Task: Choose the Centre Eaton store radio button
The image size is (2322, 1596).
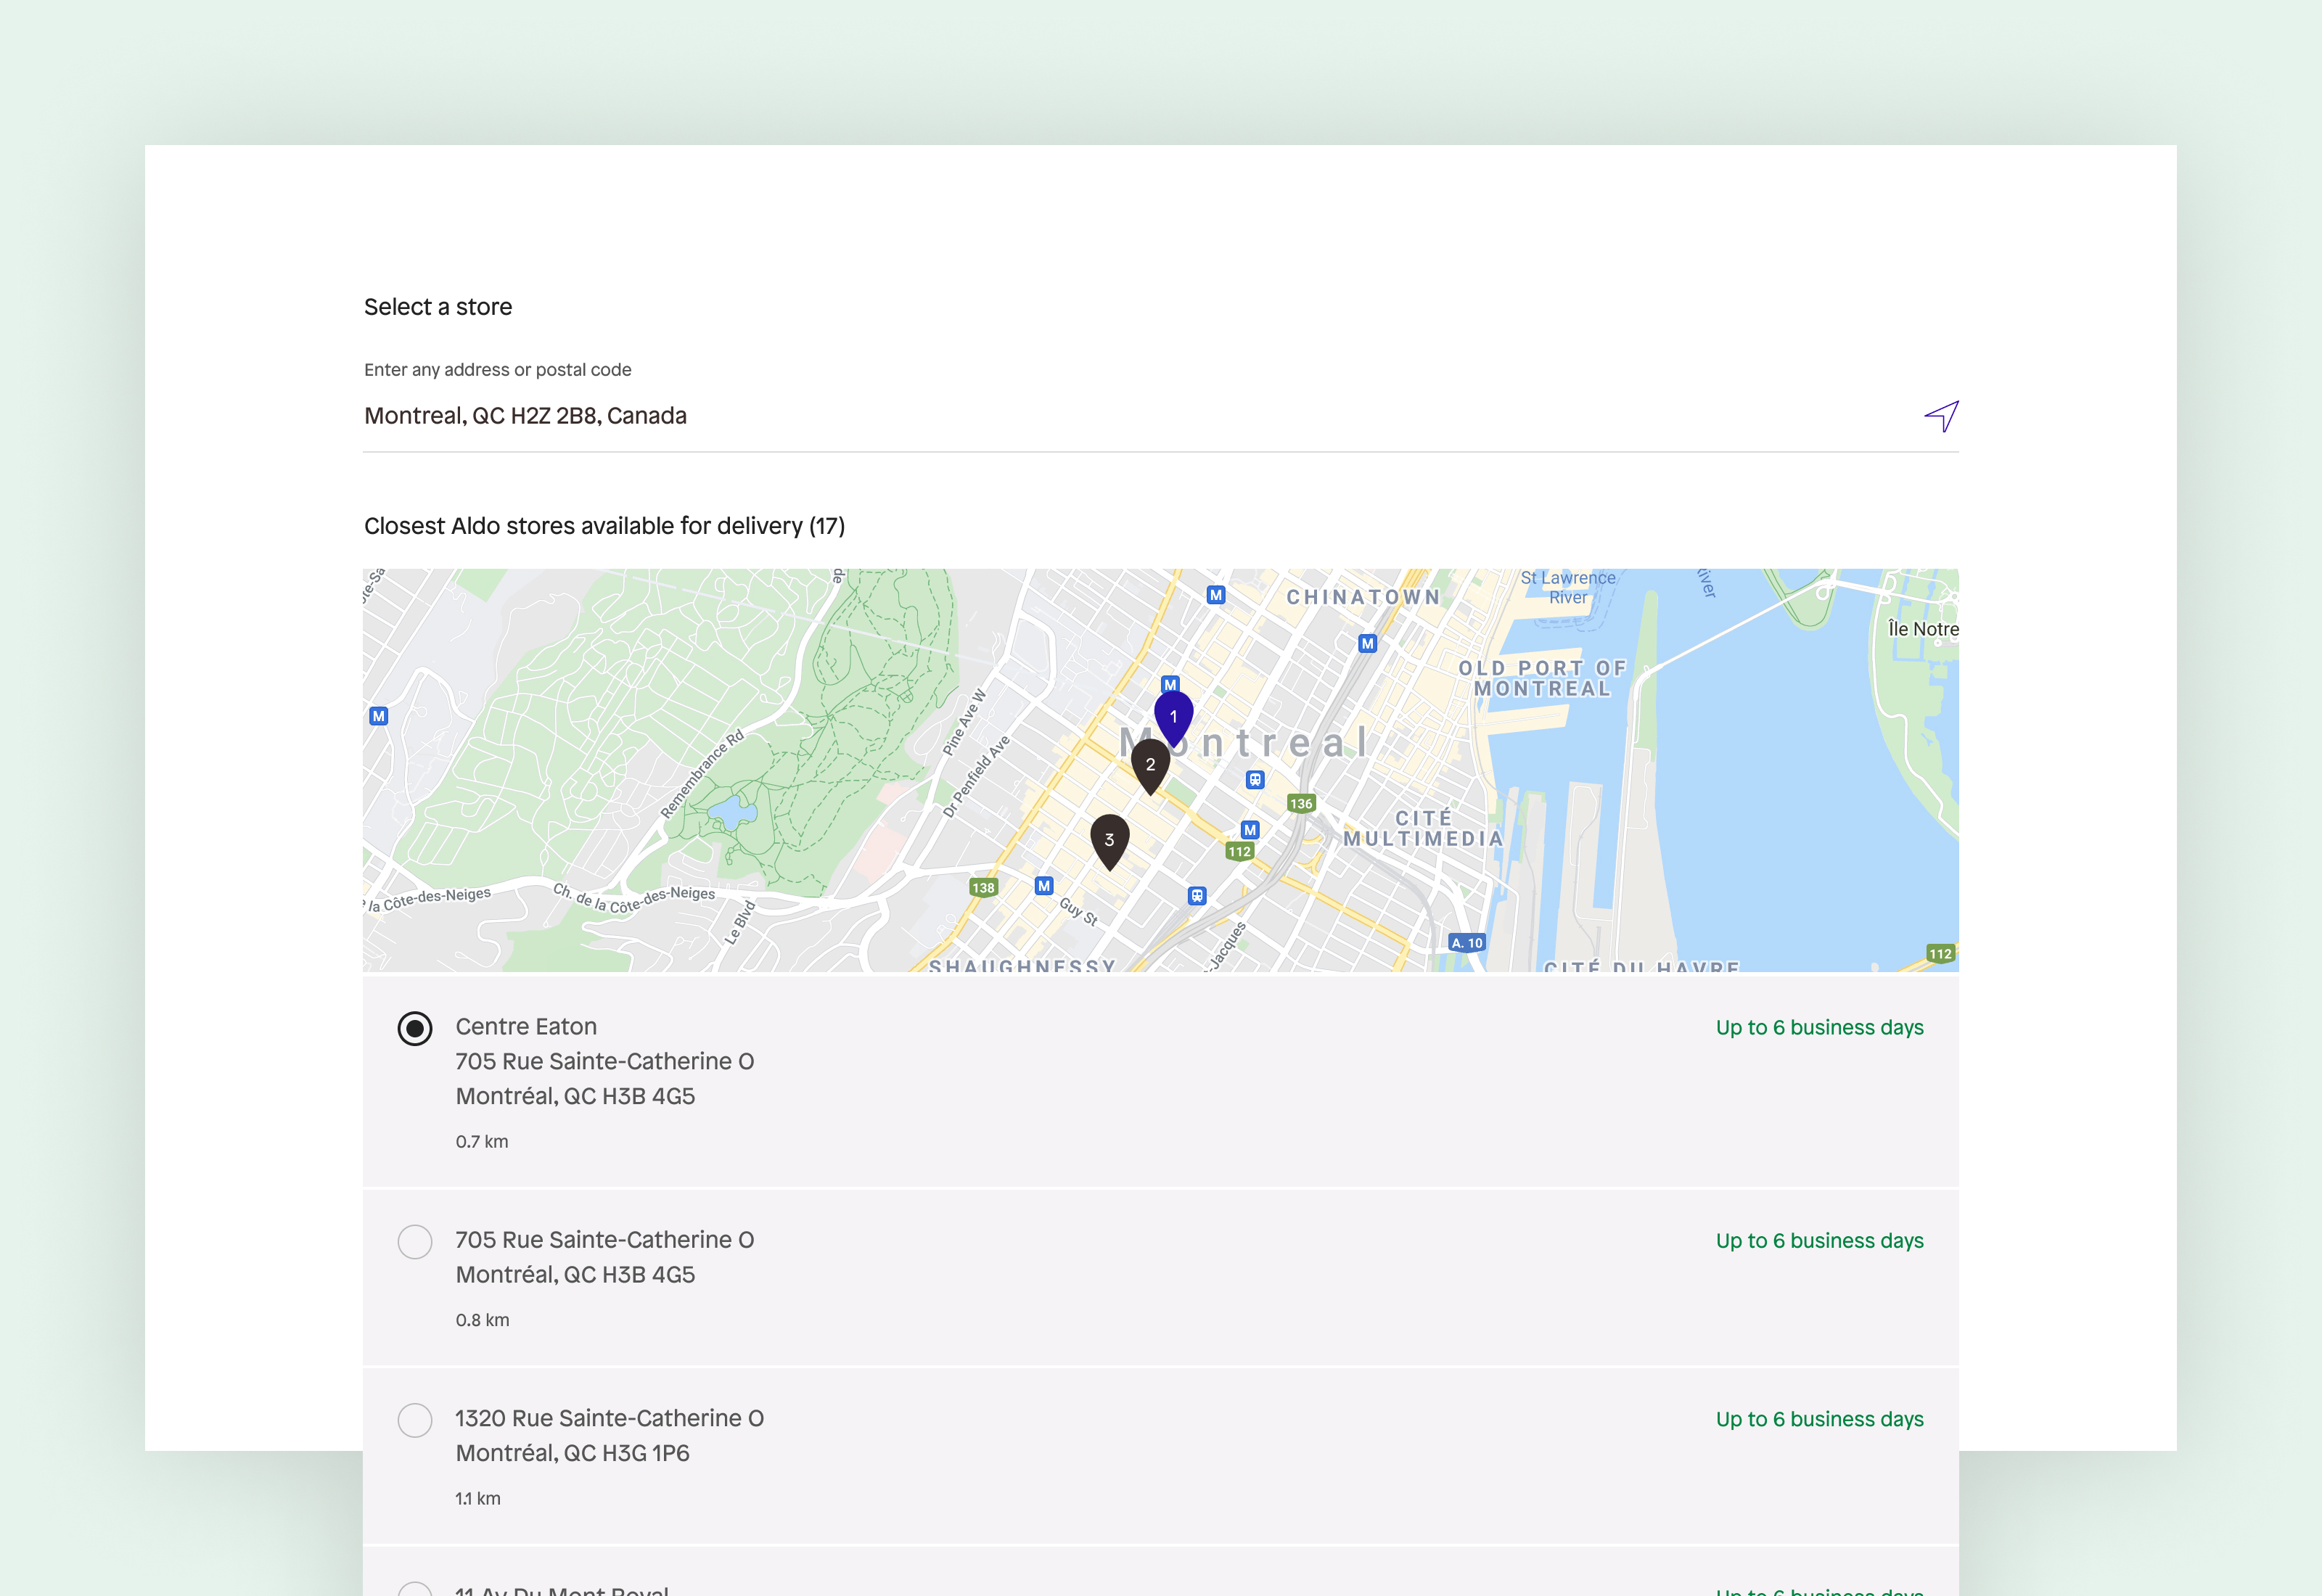Action: [415, 1028]
